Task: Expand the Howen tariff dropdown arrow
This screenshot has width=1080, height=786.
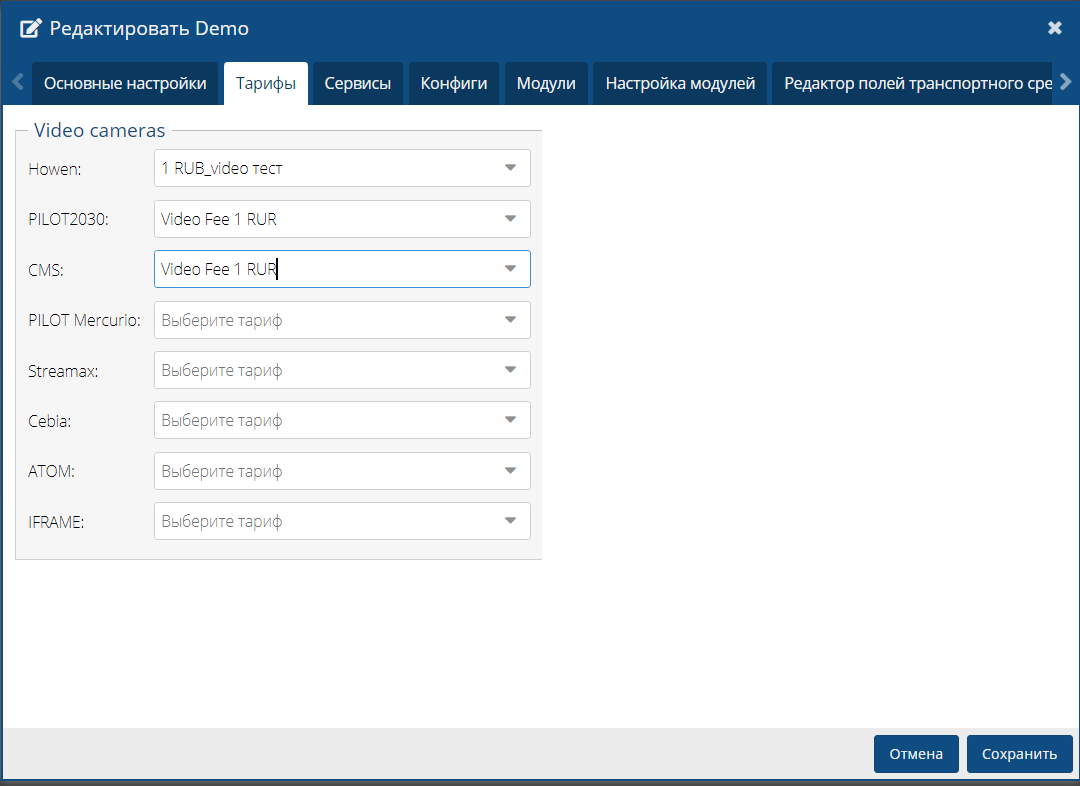Action: 510,168
